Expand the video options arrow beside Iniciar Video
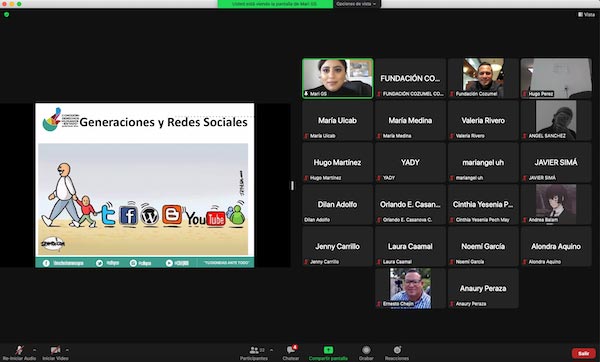 tap(67, 350)
